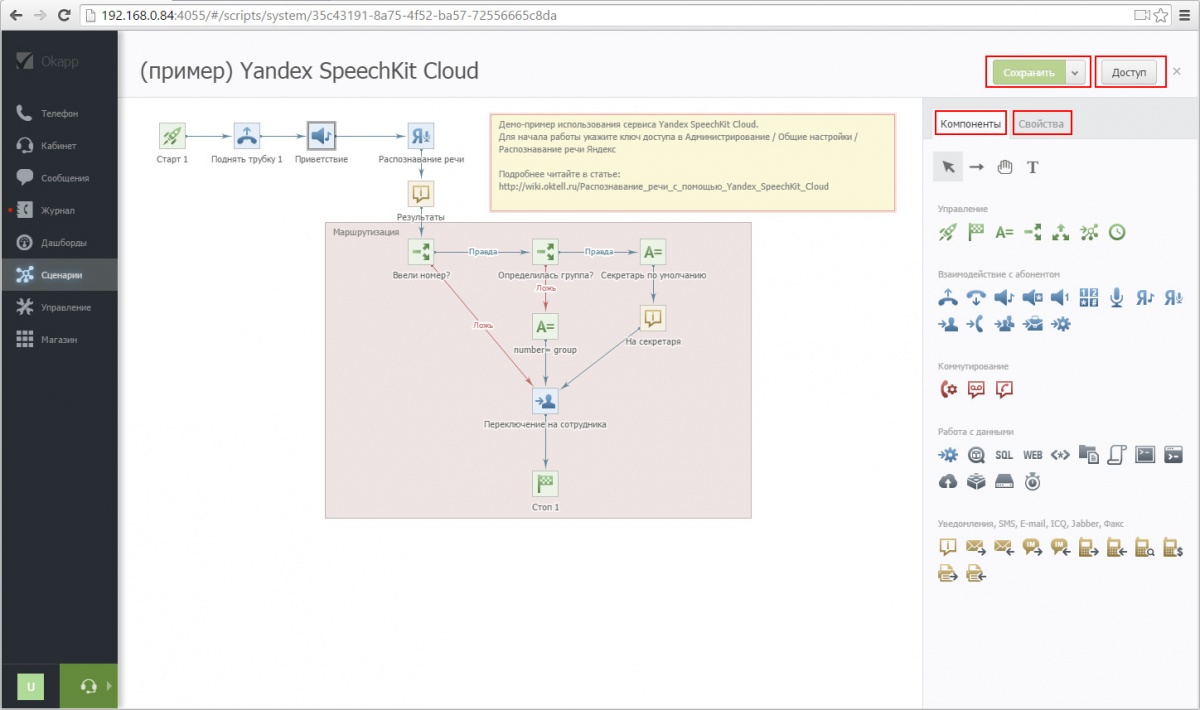Screen dimensions: 1200x710
Task: Choose the text T tool
Action: click(1033, 167)
